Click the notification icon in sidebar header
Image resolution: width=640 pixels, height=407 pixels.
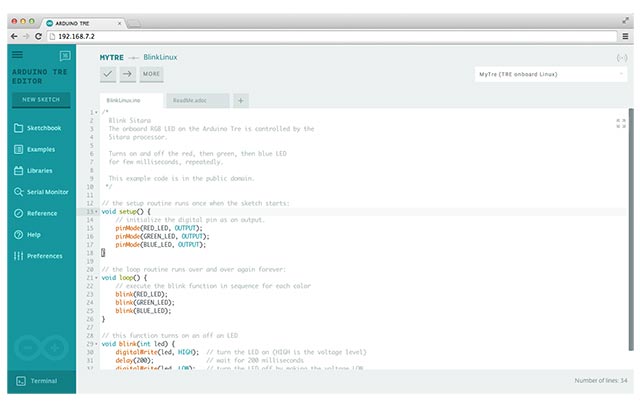pos(65,56)
